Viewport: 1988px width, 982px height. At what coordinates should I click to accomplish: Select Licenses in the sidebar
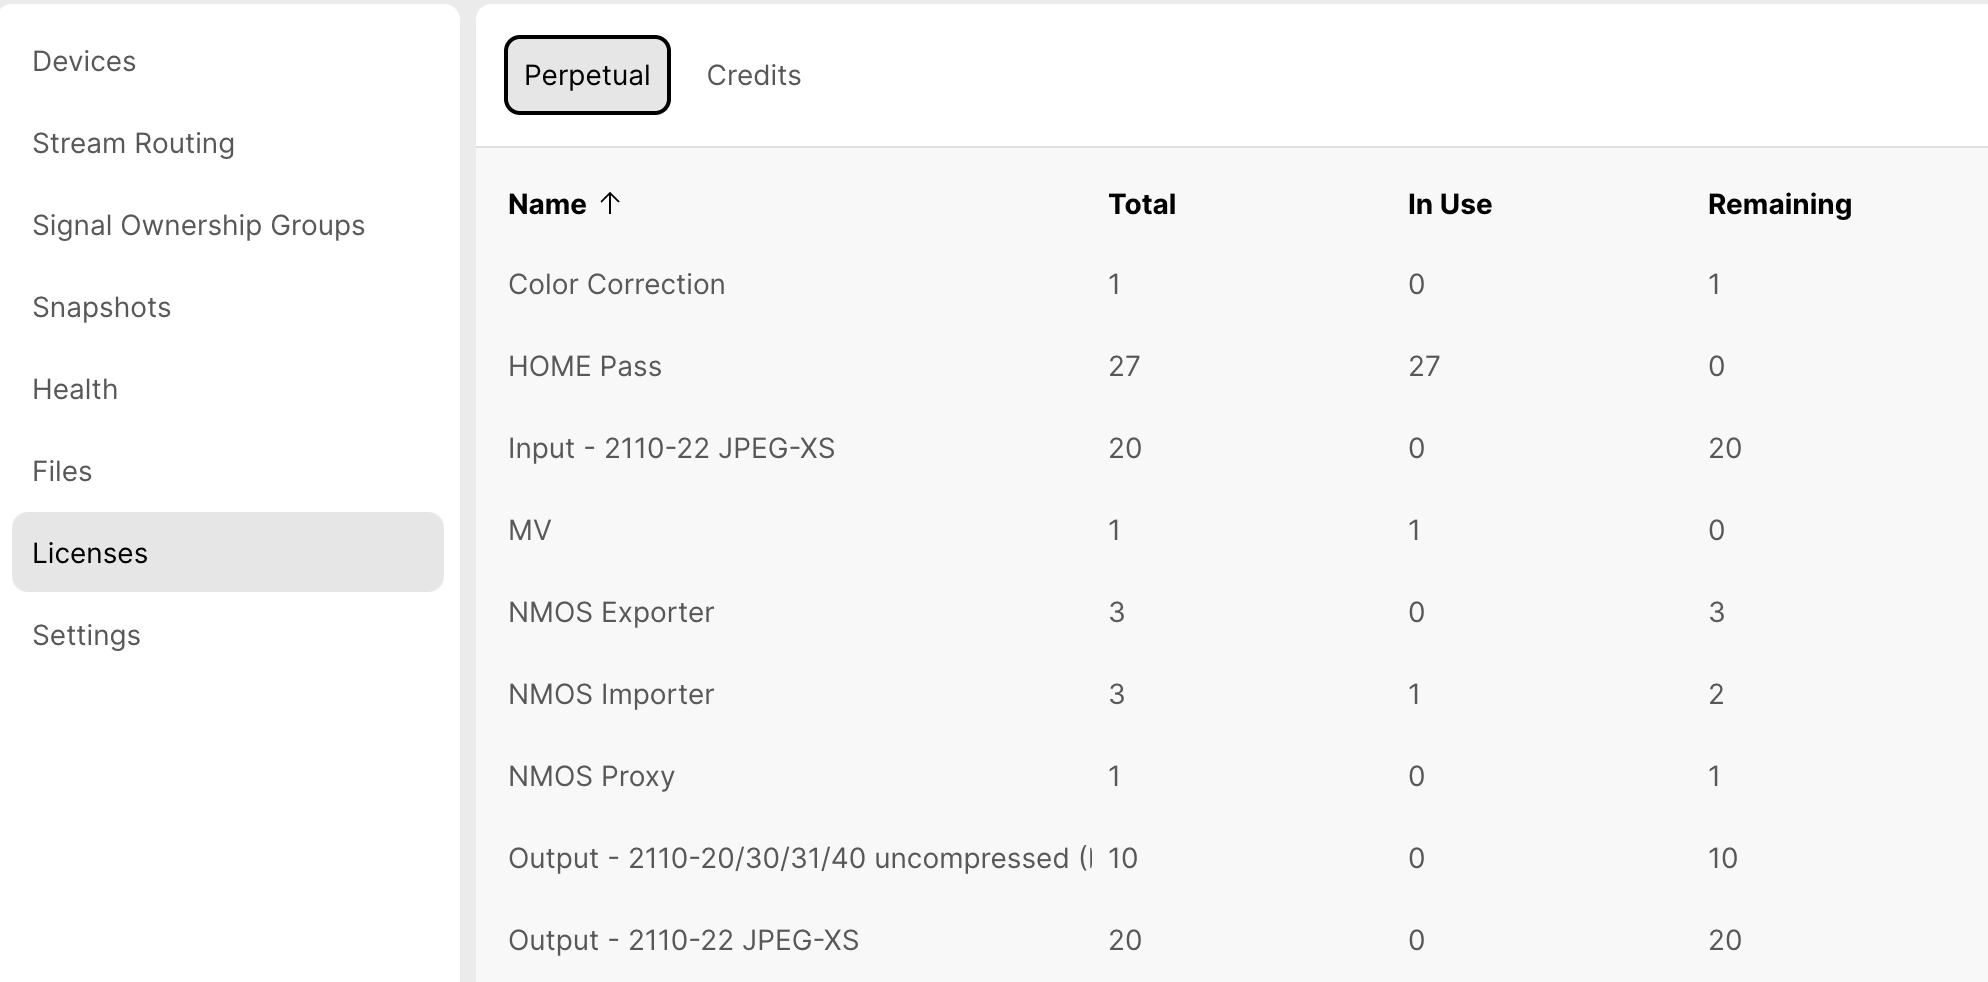click(x=90, y=553)
